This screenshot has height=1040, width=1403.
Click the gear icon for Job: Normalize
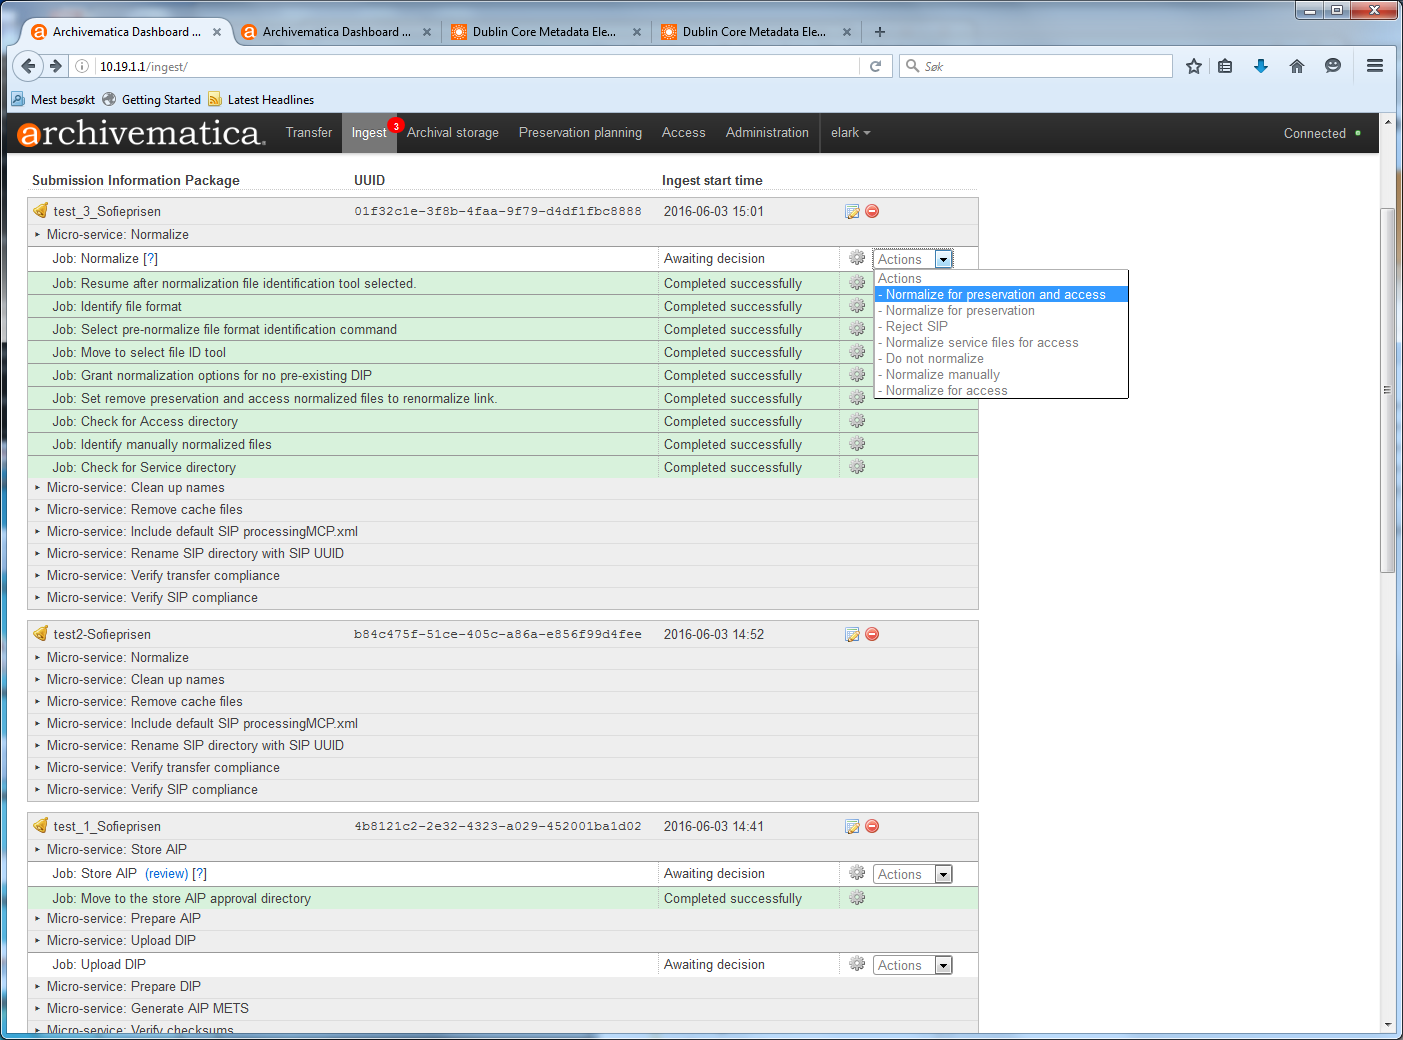click(x=857, y=258)
